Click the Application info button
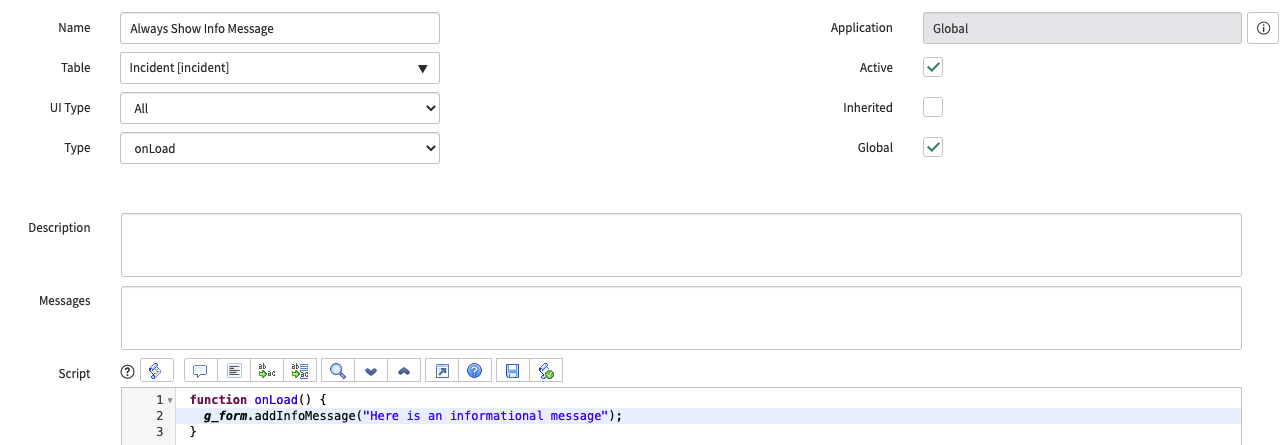This screenshot has height=445, width=1285. click(x=1263, y=28)
